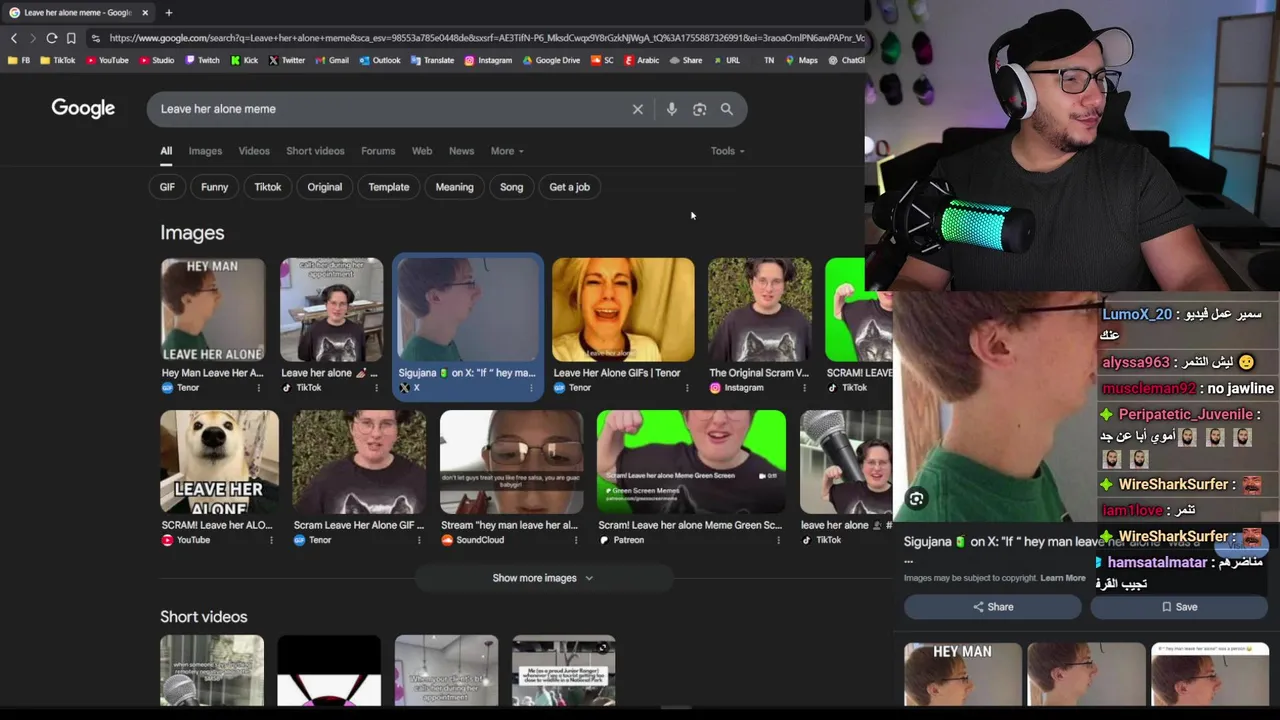Screen dimensions: 1280x720
Task: Click the Google logo
Action: 83,109
